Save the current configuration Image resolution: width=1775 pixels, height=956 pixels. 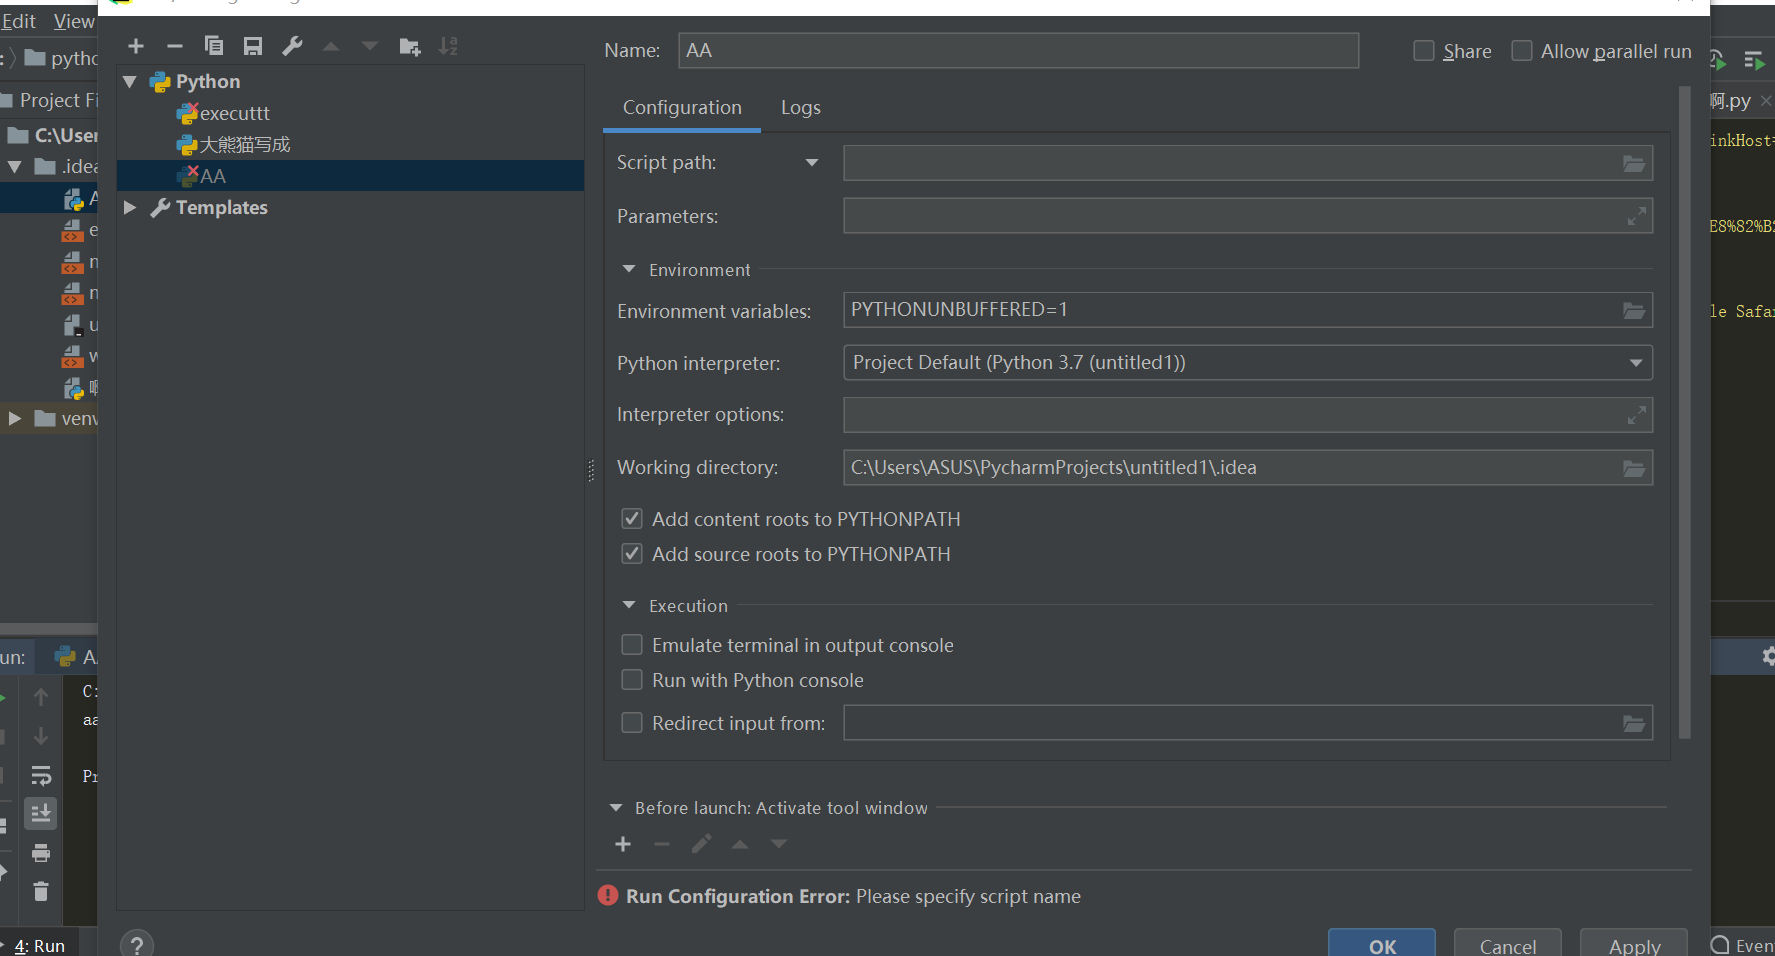click(x=252, y=45)
